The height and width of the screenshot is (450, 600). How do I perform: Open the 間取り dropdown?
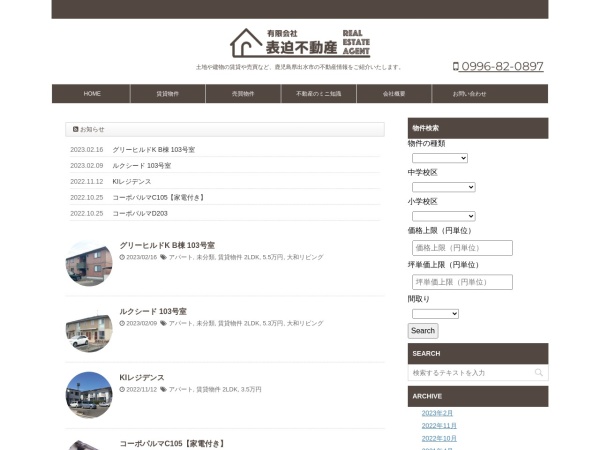point(435,314)
